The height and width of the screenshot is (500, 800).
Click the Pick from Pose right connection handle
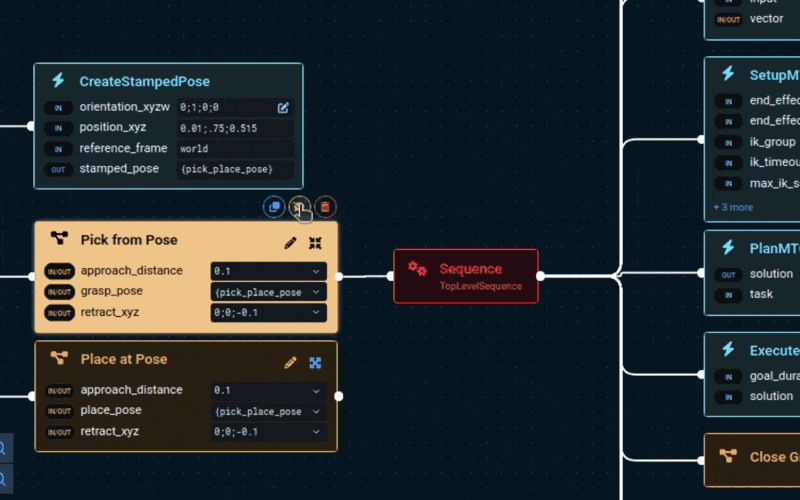(x=339, y=276)
